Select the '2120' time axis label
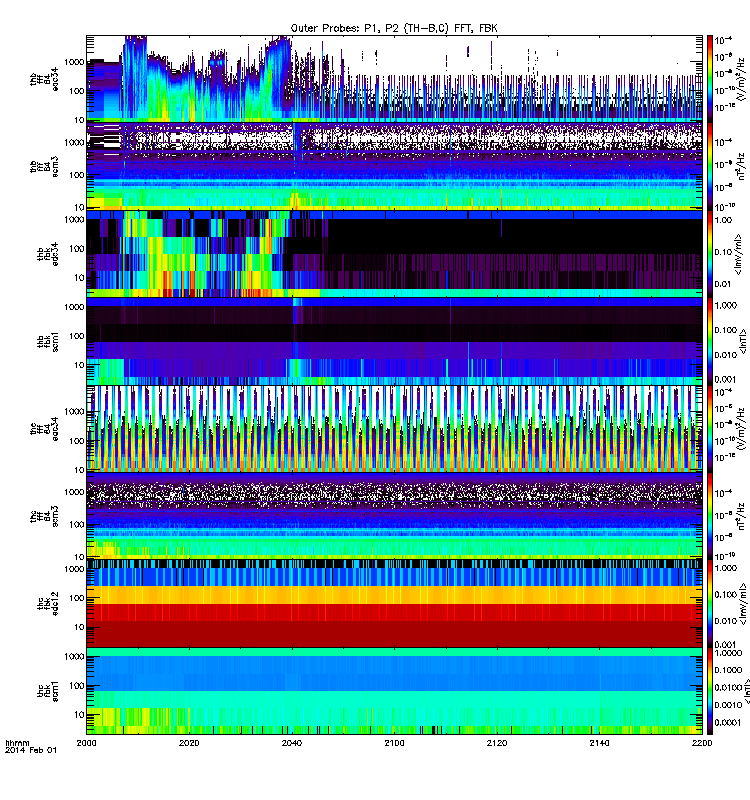 click(x=497, y=743)
